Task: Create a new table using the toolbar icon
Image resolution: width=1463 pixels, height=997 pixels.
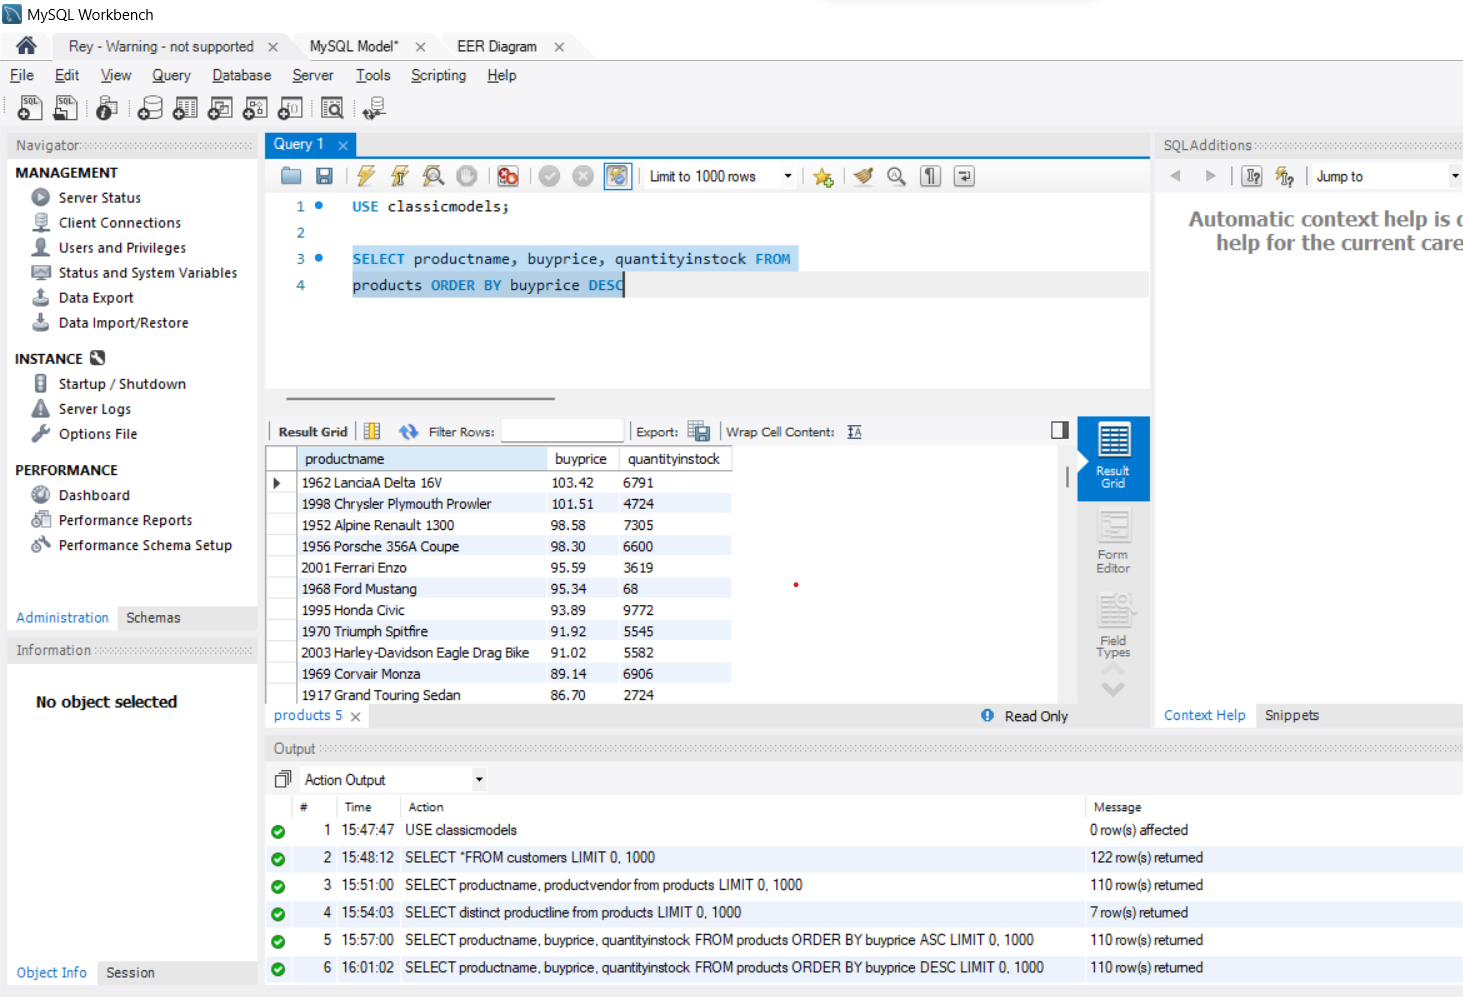Action: coord(185,108)
